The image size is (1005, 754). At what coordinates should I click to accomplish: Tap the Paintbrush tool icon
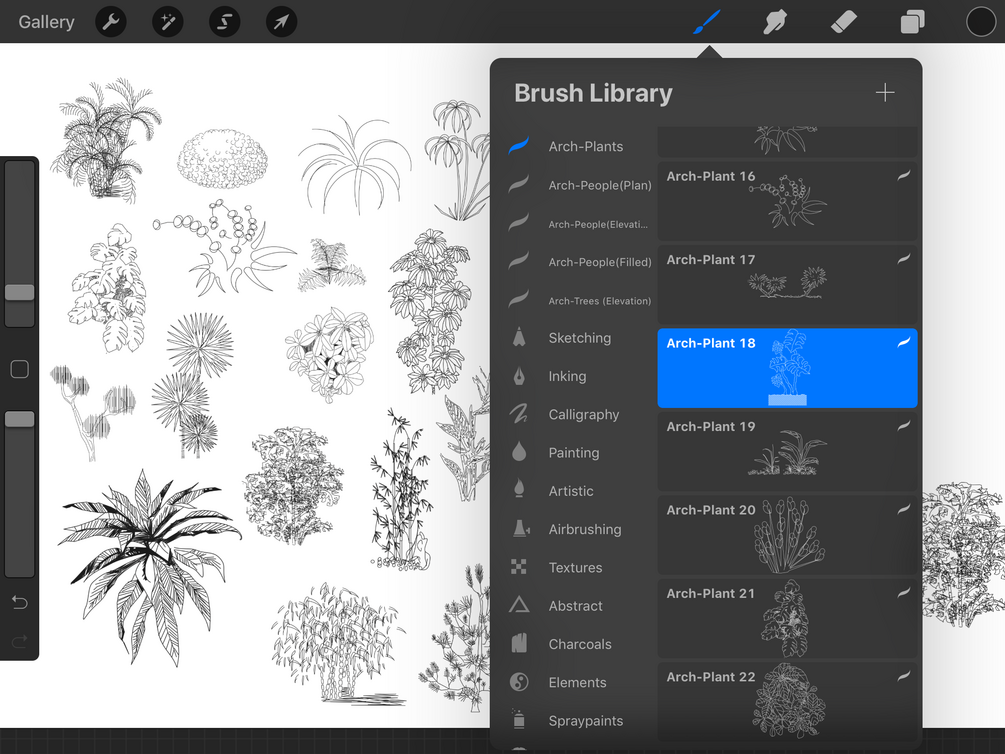point(706,22)
